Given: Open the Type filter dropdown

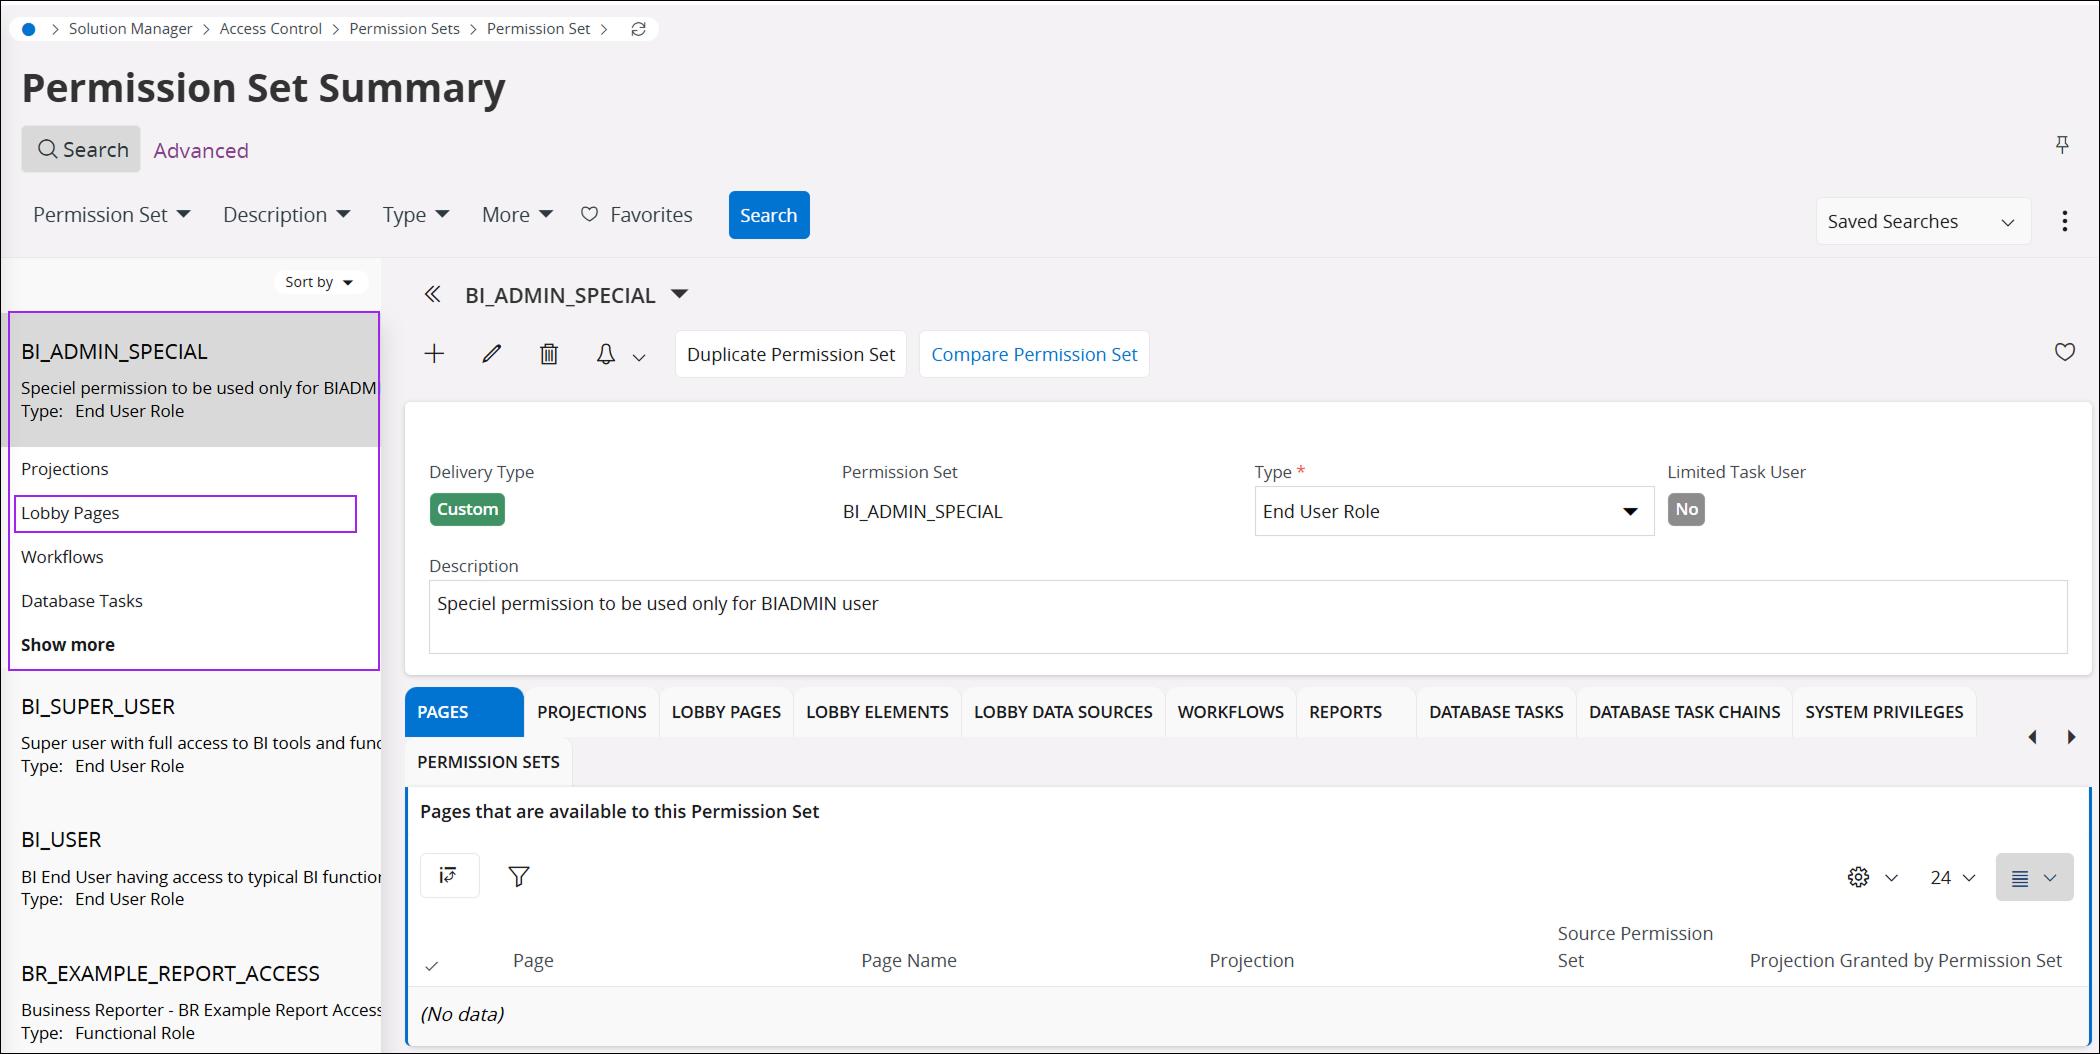Looking at the screenshot, I should (x=416, y=215).
